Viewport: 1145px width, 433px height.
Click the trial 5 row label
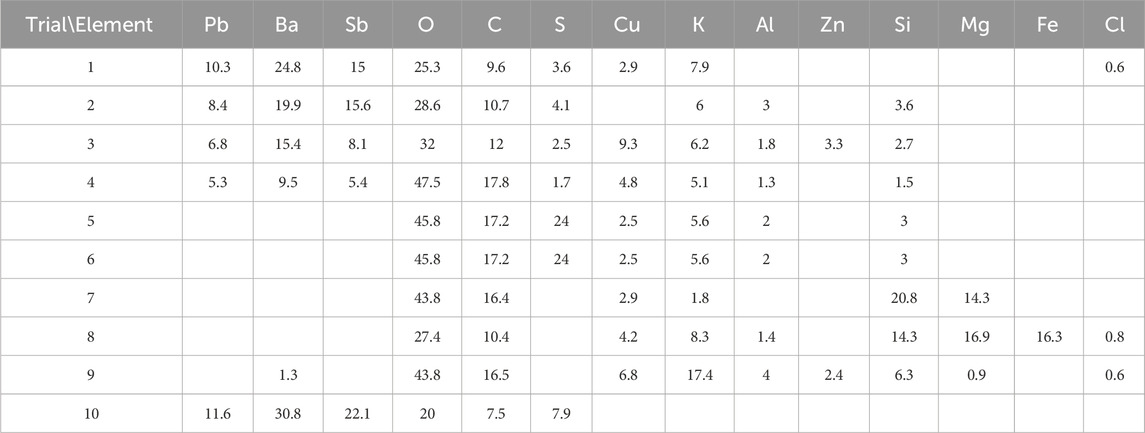point(91,221)
